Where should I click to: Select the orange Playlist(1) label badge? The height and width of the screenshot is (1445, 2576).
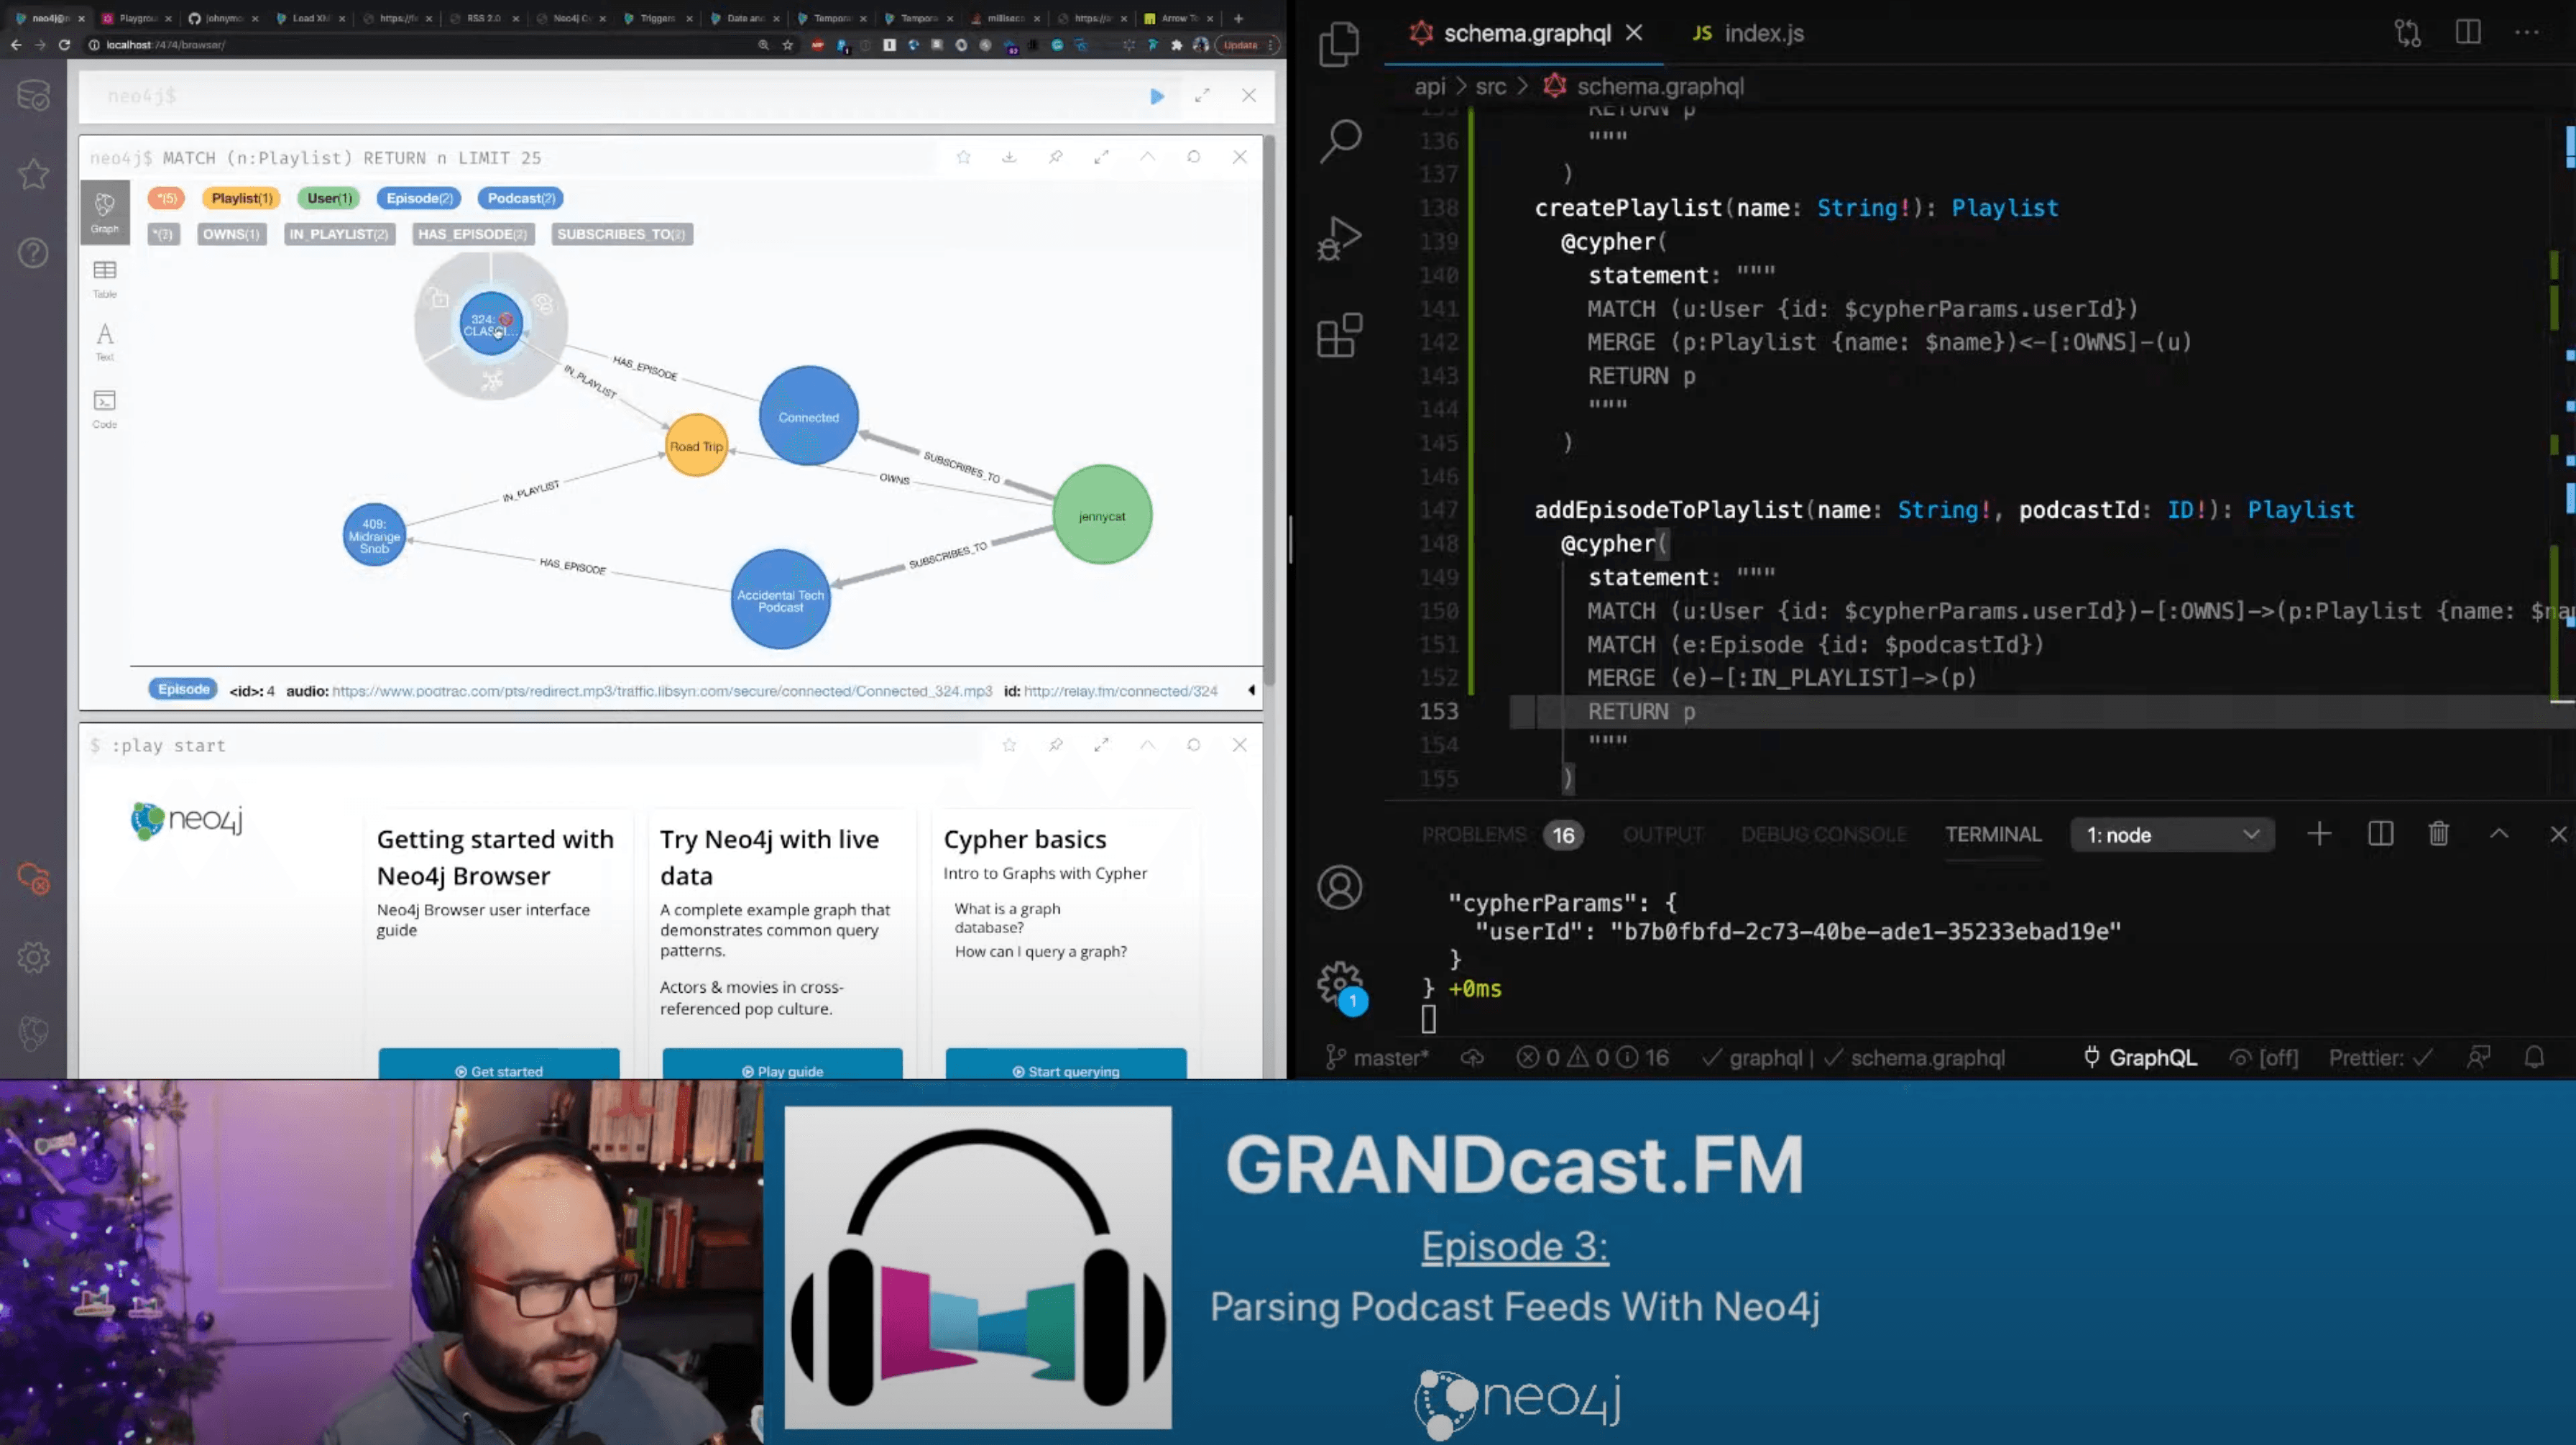[241, 198]
